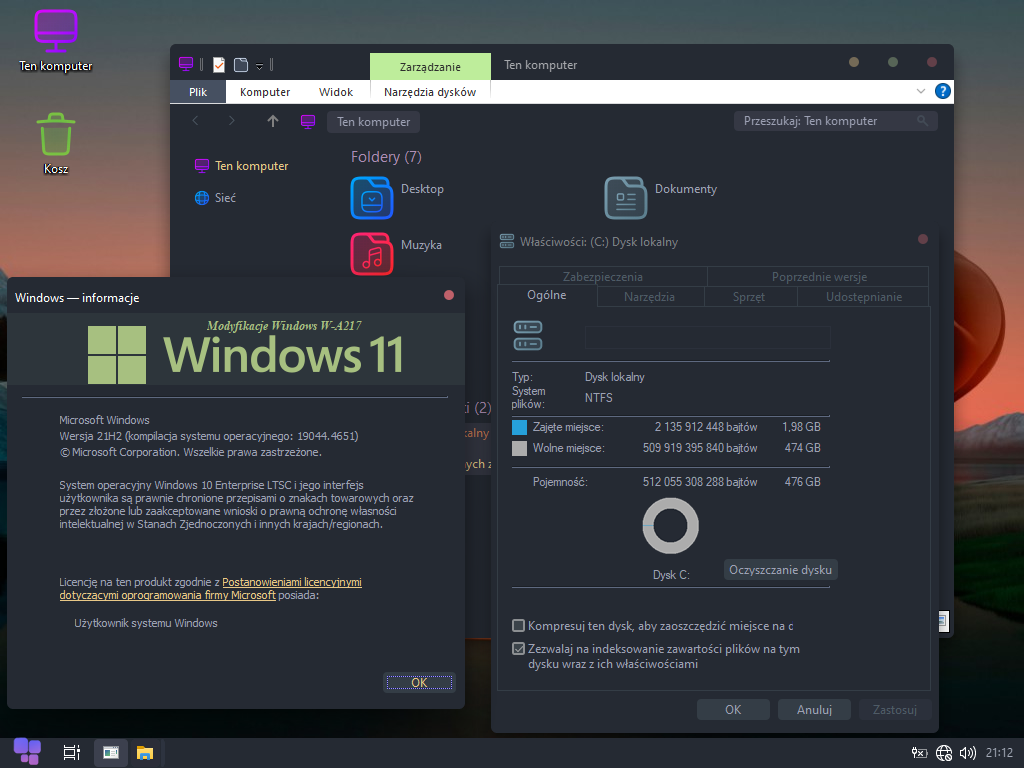1024x768 pixels.
Task: Open the quick access toolbar dropdown arrow
Action: [x=259, y=66]
